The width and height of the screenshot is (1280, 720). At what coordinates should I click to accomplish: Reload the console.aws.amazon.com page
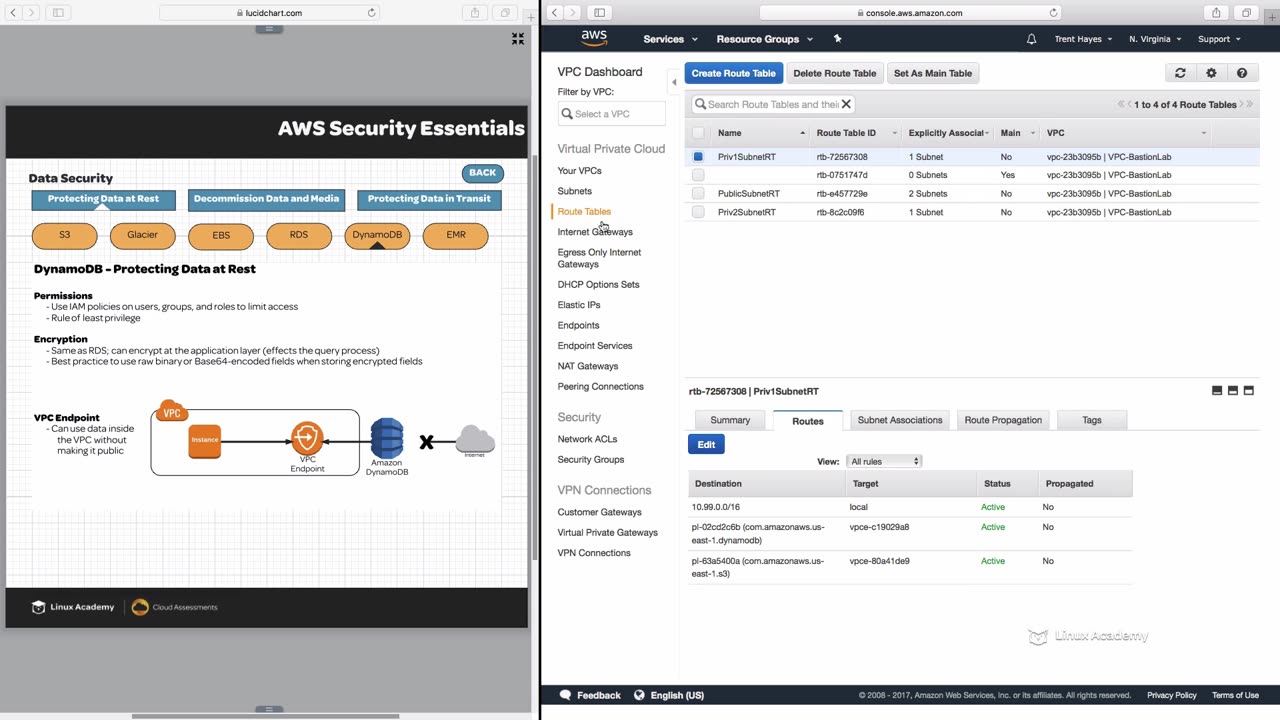[1053, 13]
